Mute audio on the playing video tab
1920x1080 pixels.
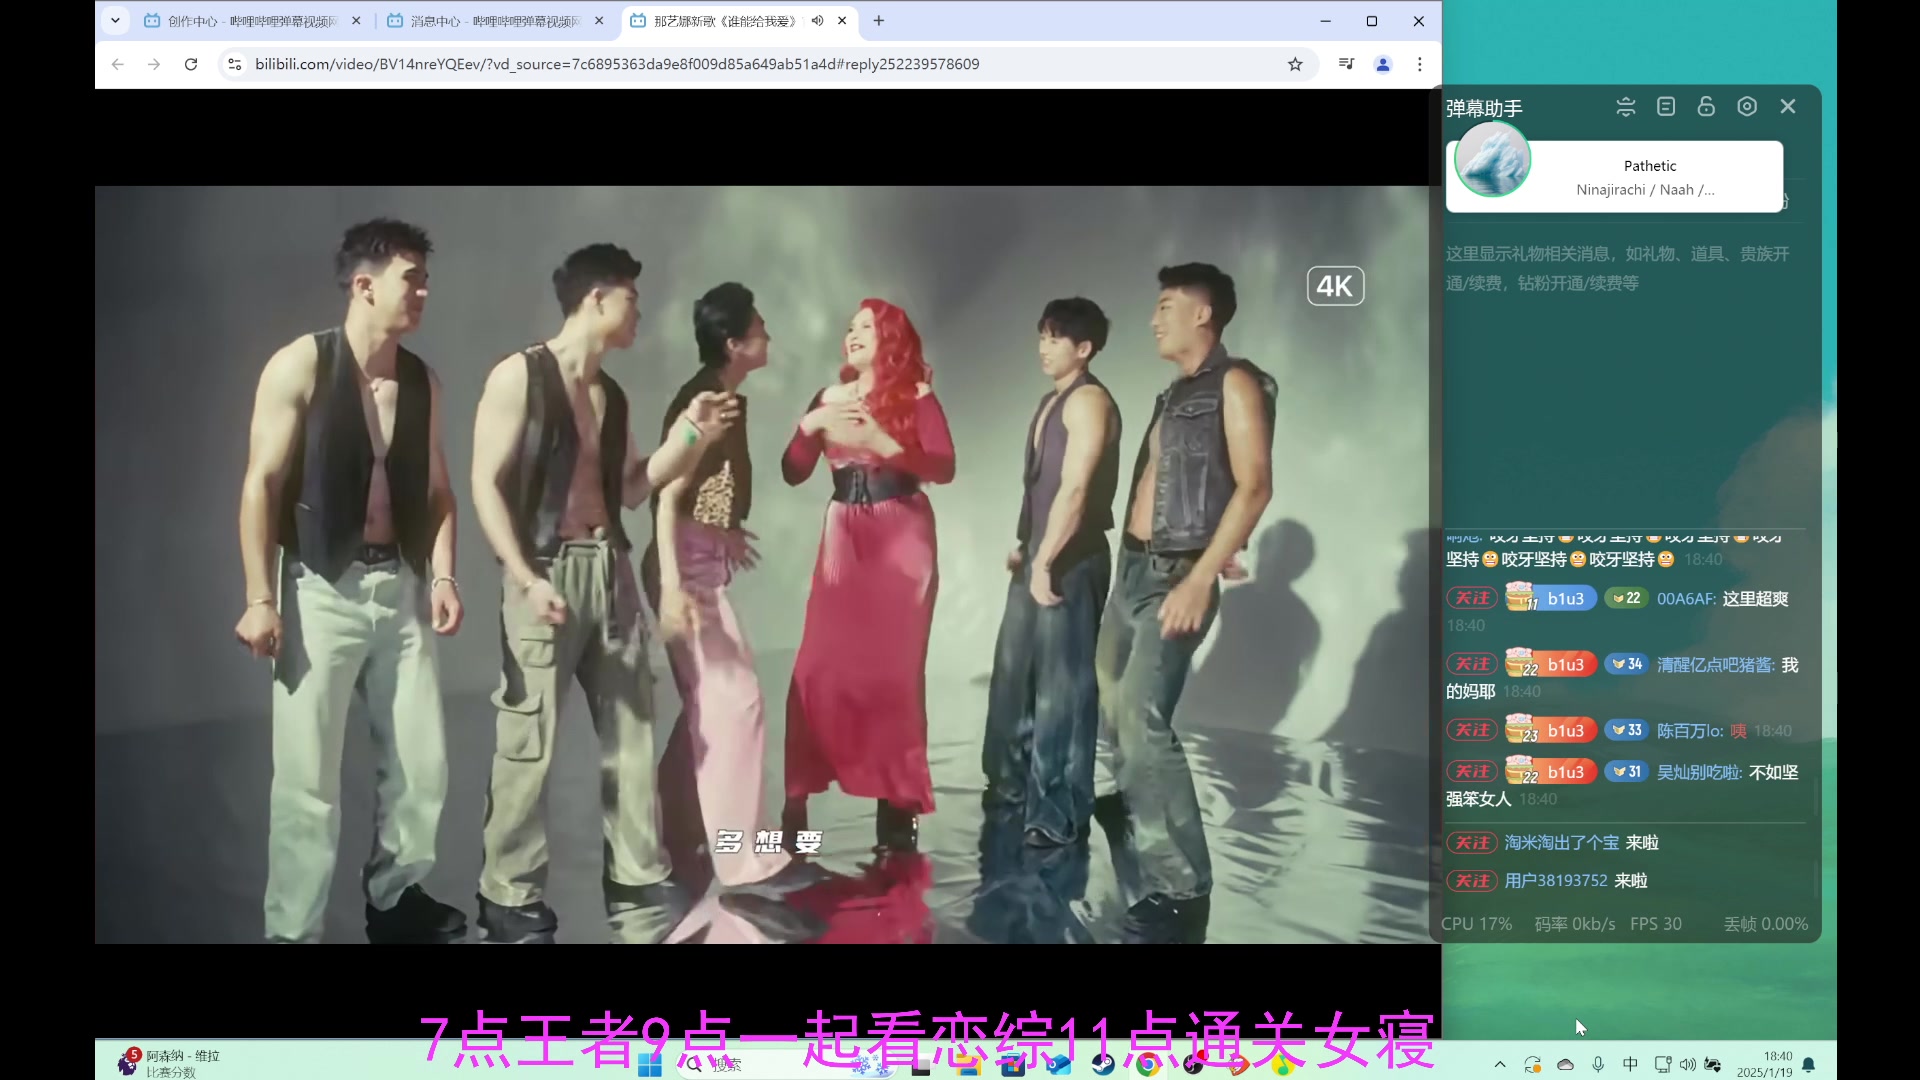tap(818, 21)
